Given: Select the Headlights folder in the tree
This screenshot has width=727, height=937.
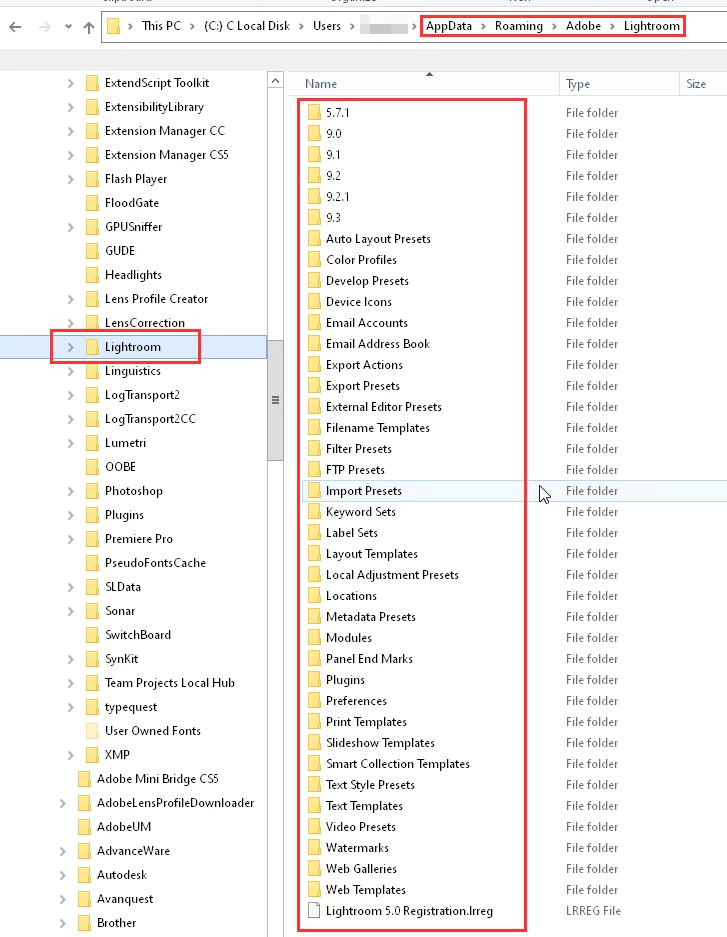Looking at the screenshot, I should tap(133, 274).
